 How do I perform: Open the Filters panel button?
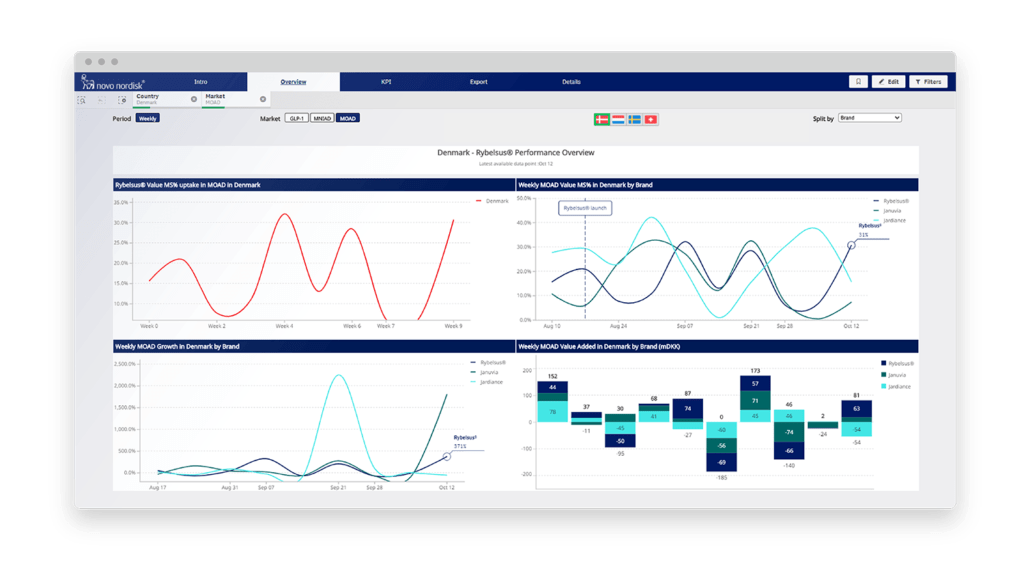coord(928,82)
